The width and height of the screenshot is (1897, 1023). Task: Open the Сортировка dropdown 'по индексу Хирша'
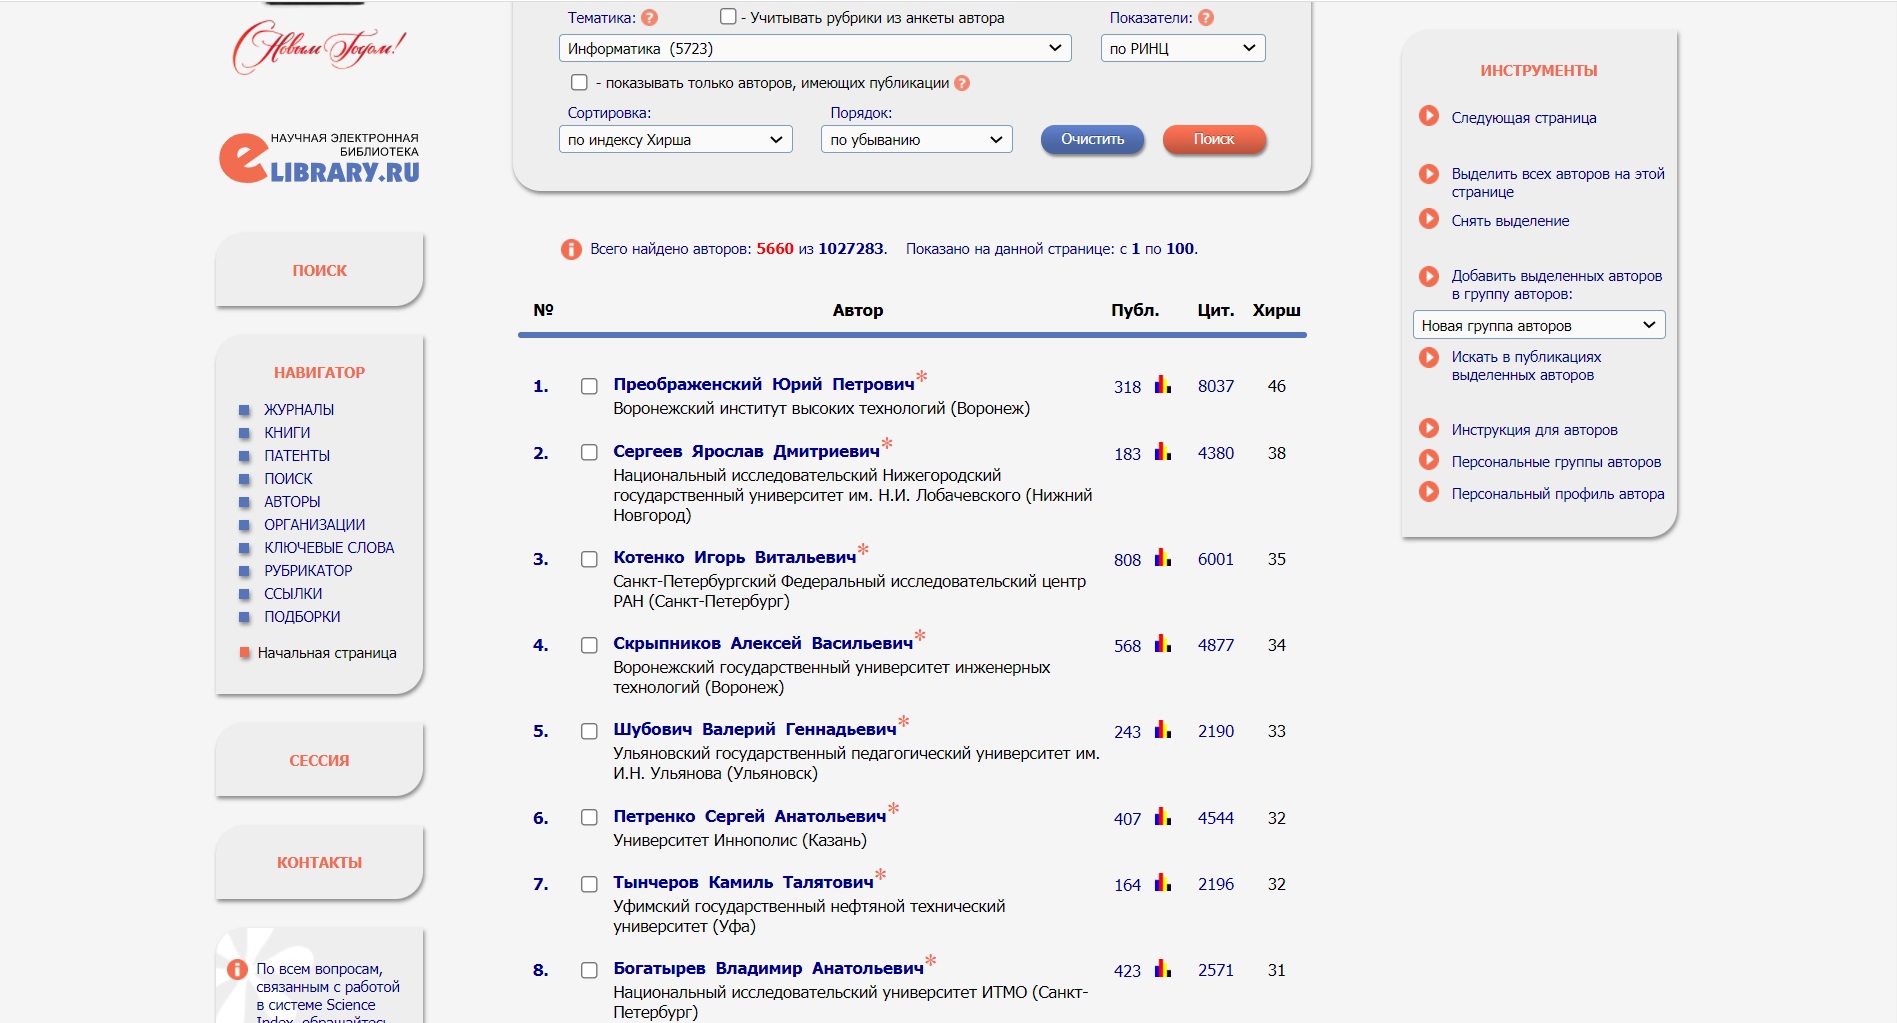[x=675, y=139]
